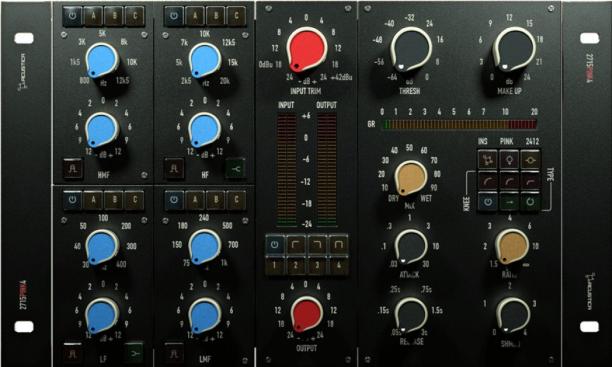Screen dimensions: 612x367
Task: Select preset A in the LF band
Action: (x=94, y=200)
